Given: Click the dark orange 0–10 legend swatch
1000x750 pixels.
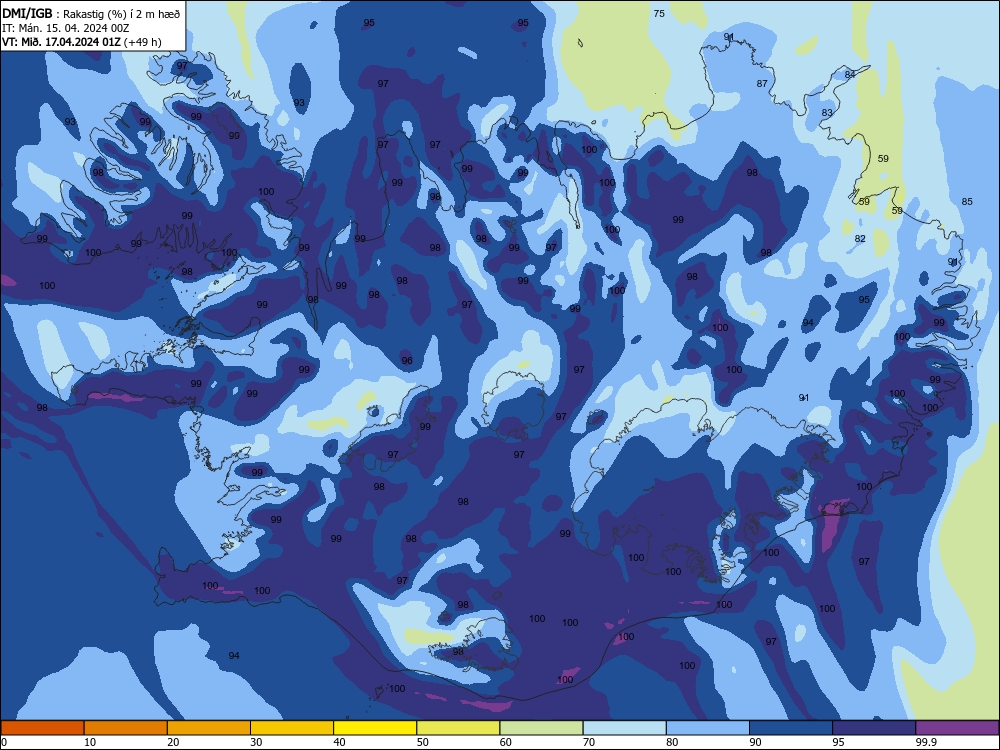Looking at the screenshot, I should pyautogui.click(x=42, y=728).
